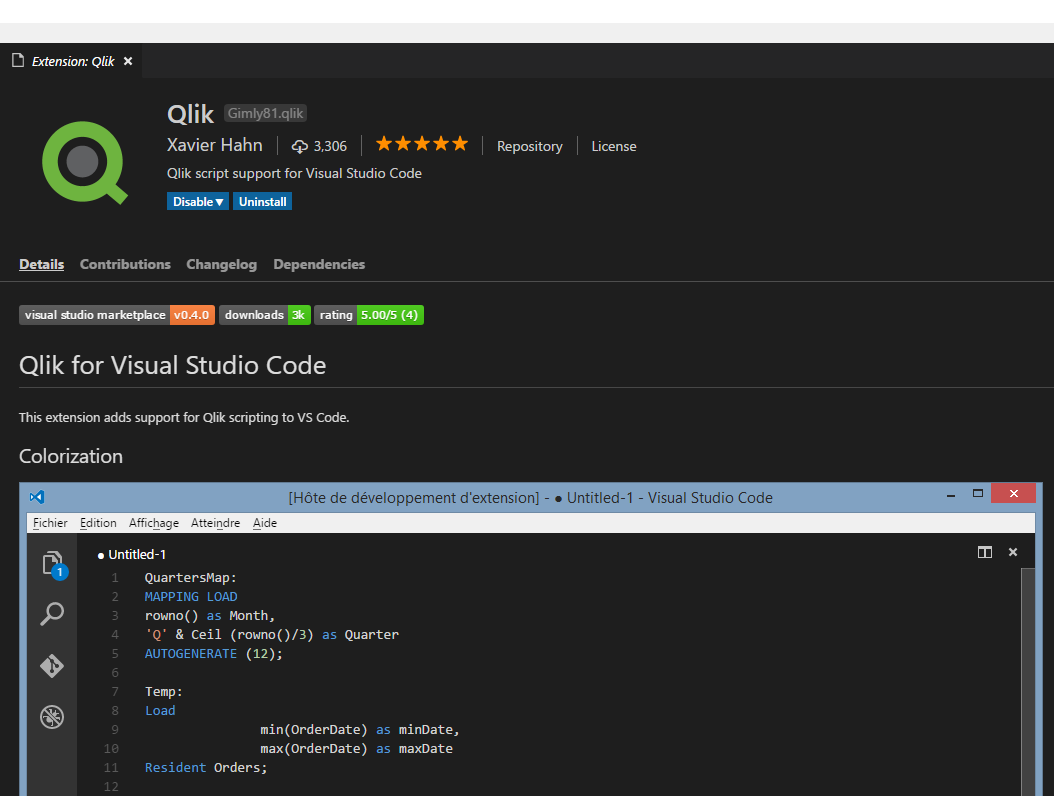
Task: Open the Disable button's dropdown arrow
Action: pyautogui.click(x=219, y=201)
